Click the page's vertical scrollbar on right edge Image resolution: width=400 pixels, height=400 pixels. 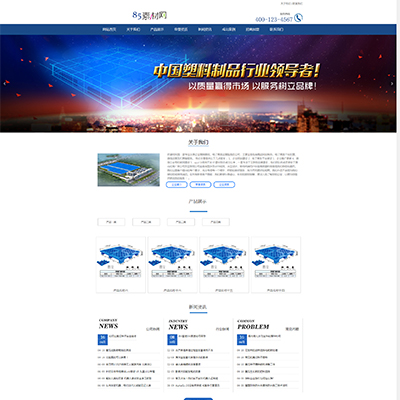pyautogui.click(x=398, y=200)
